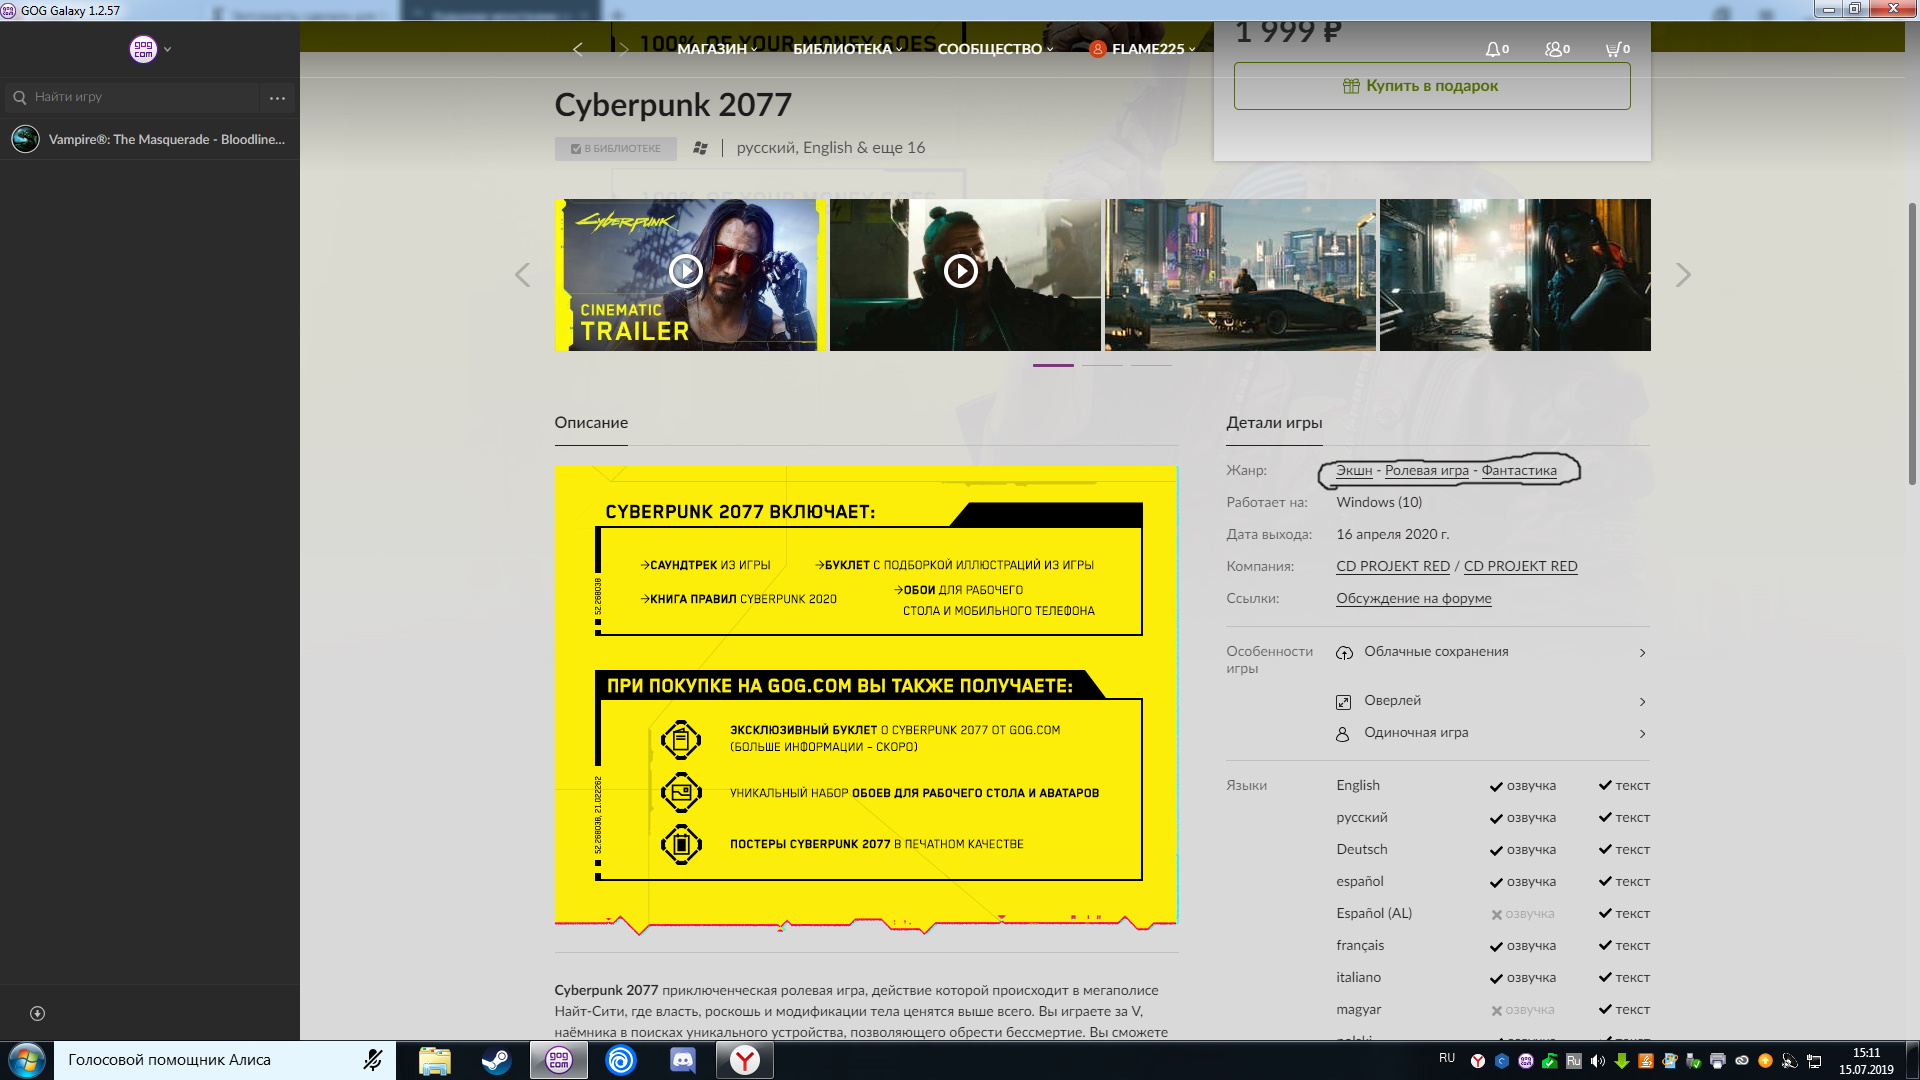
Task: Open the БИБЛИОТЕКА menu
Action: click(x=847, y=48)
